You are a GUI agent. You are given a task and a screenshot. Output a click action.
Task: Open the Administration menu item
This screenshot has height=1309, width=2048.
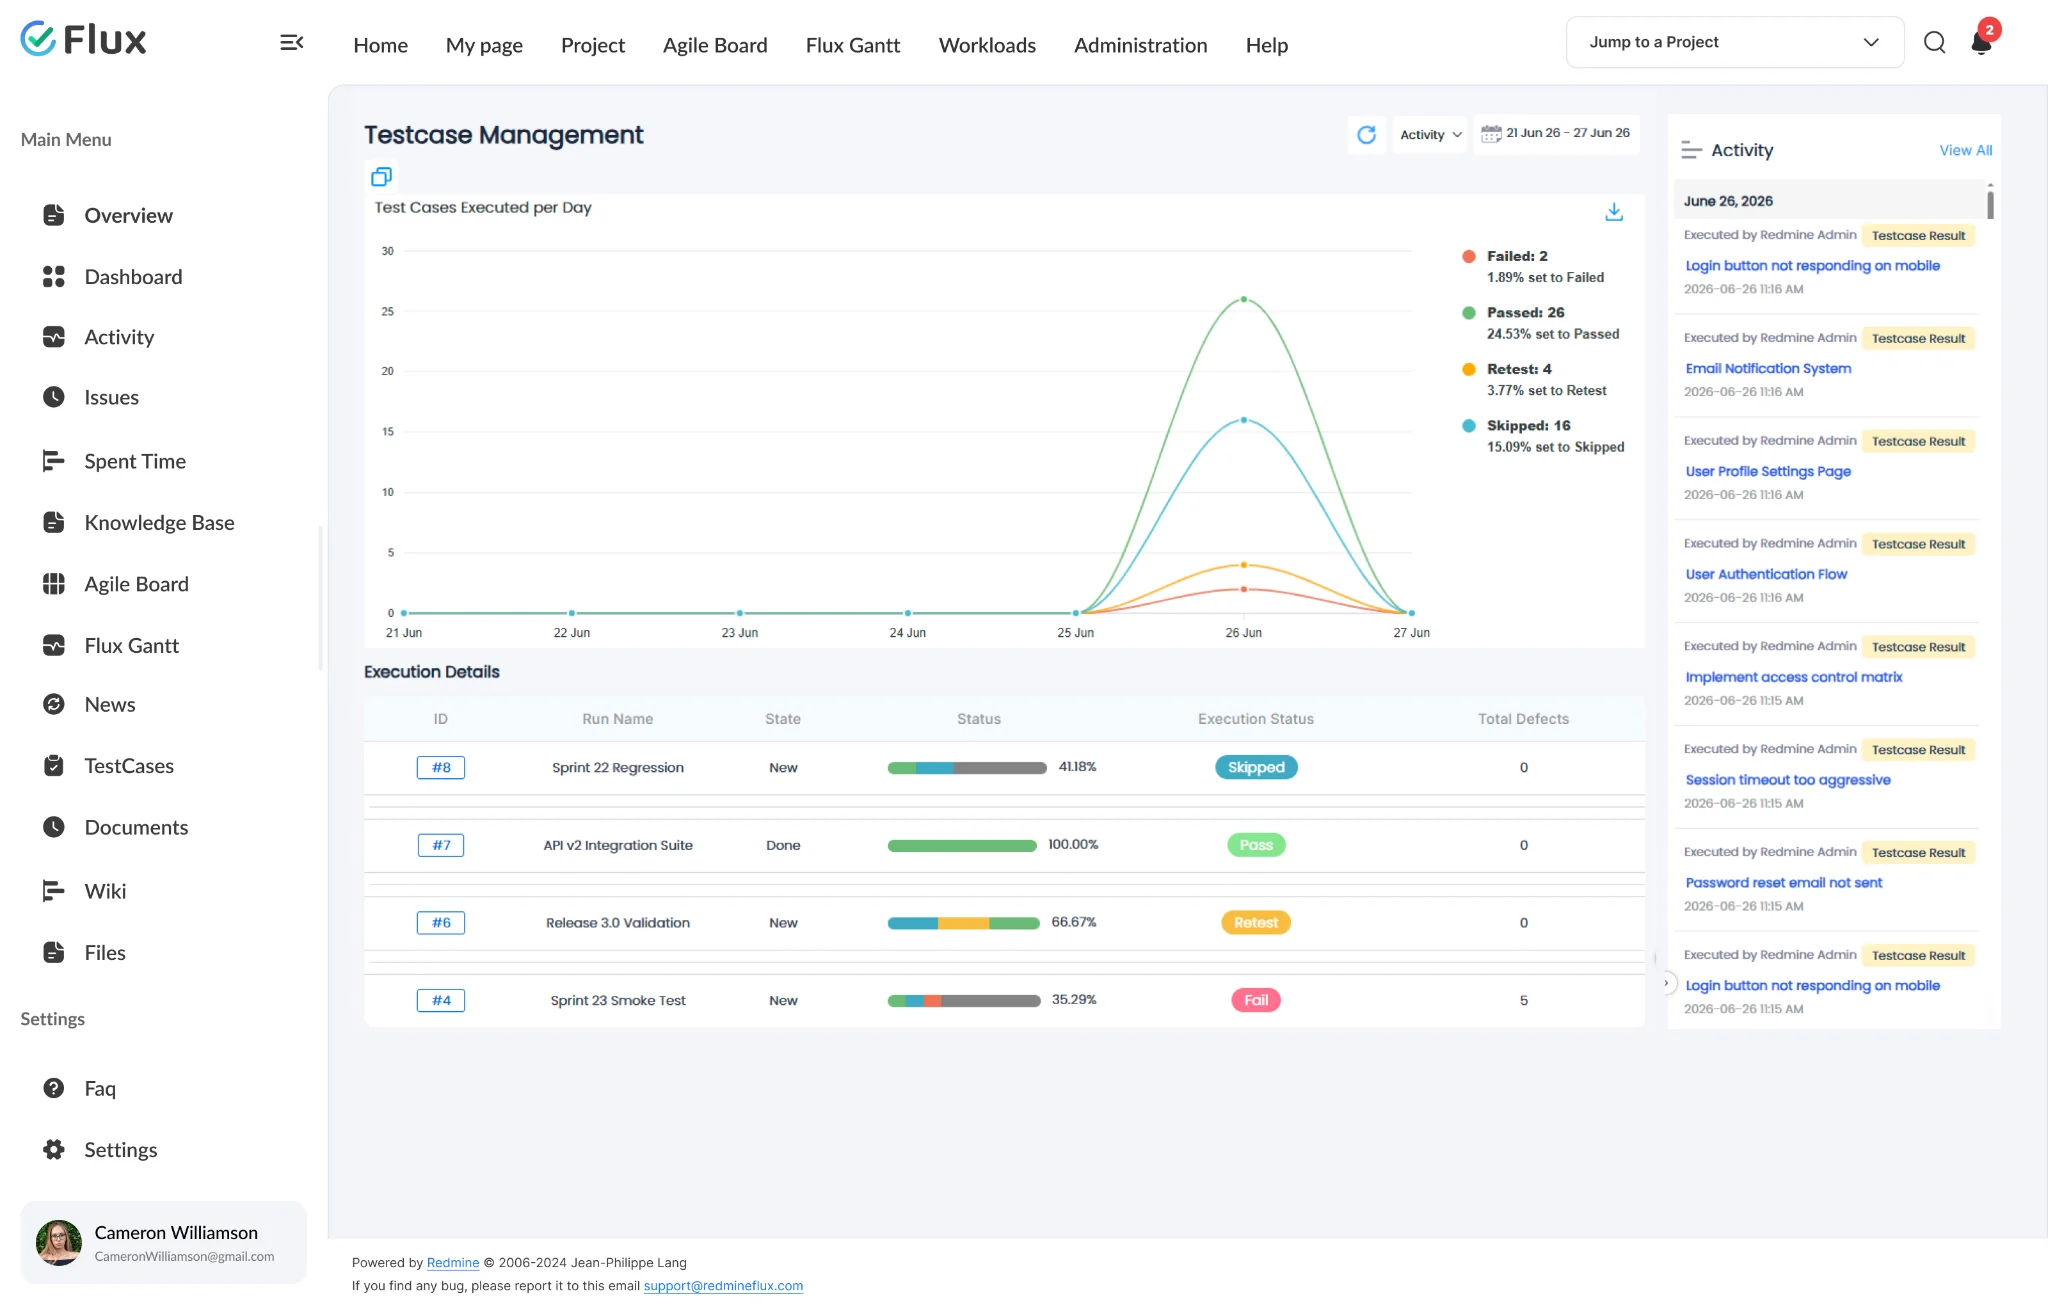[1140, 45]
